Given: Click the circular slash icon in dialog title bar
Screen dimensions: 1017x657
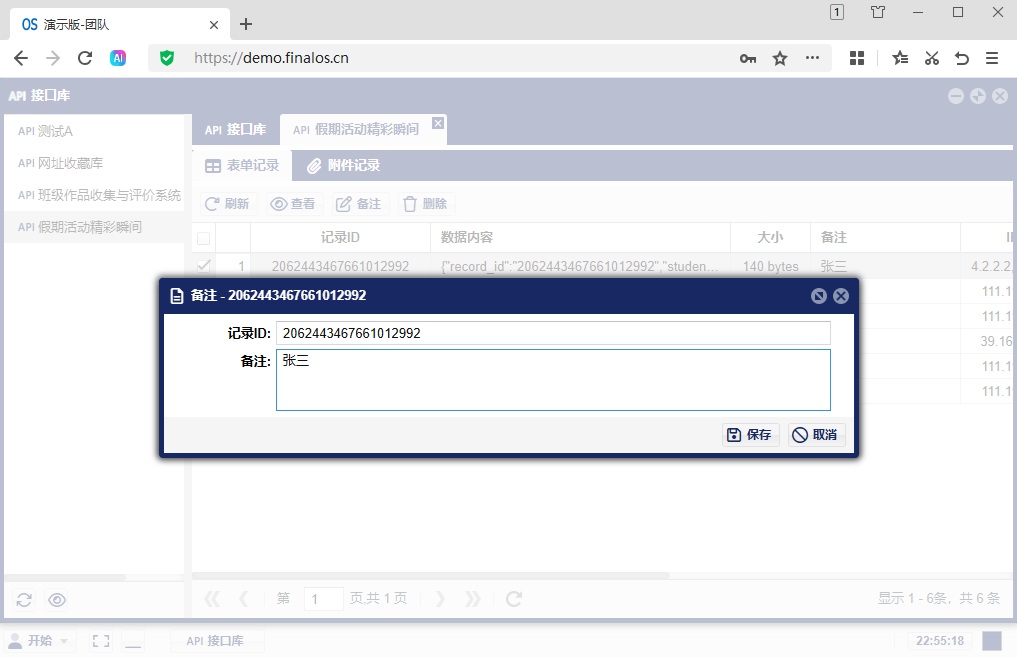Looking at the screenshot, I should click(x=819, y=296).
